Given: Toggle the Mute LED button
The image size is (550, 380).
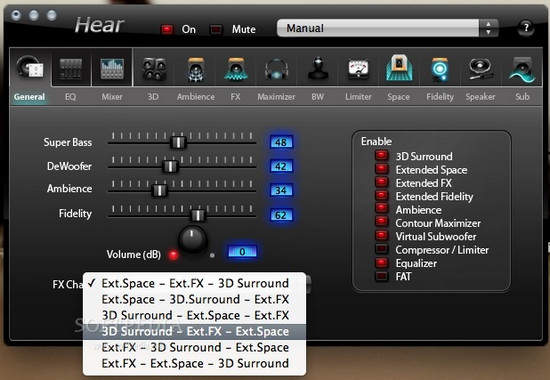Looking at the screenshot, I should (216, 29).
